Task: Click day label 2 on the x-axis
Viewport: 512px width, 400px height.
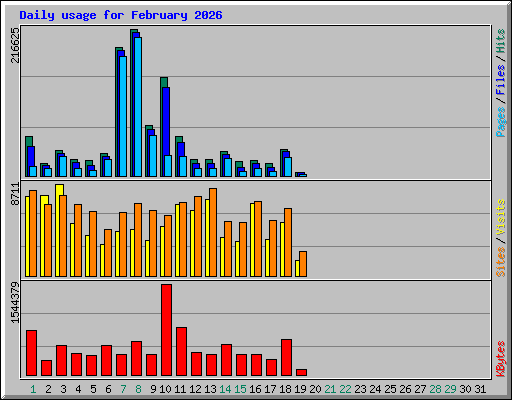Action: coord(48,389)
